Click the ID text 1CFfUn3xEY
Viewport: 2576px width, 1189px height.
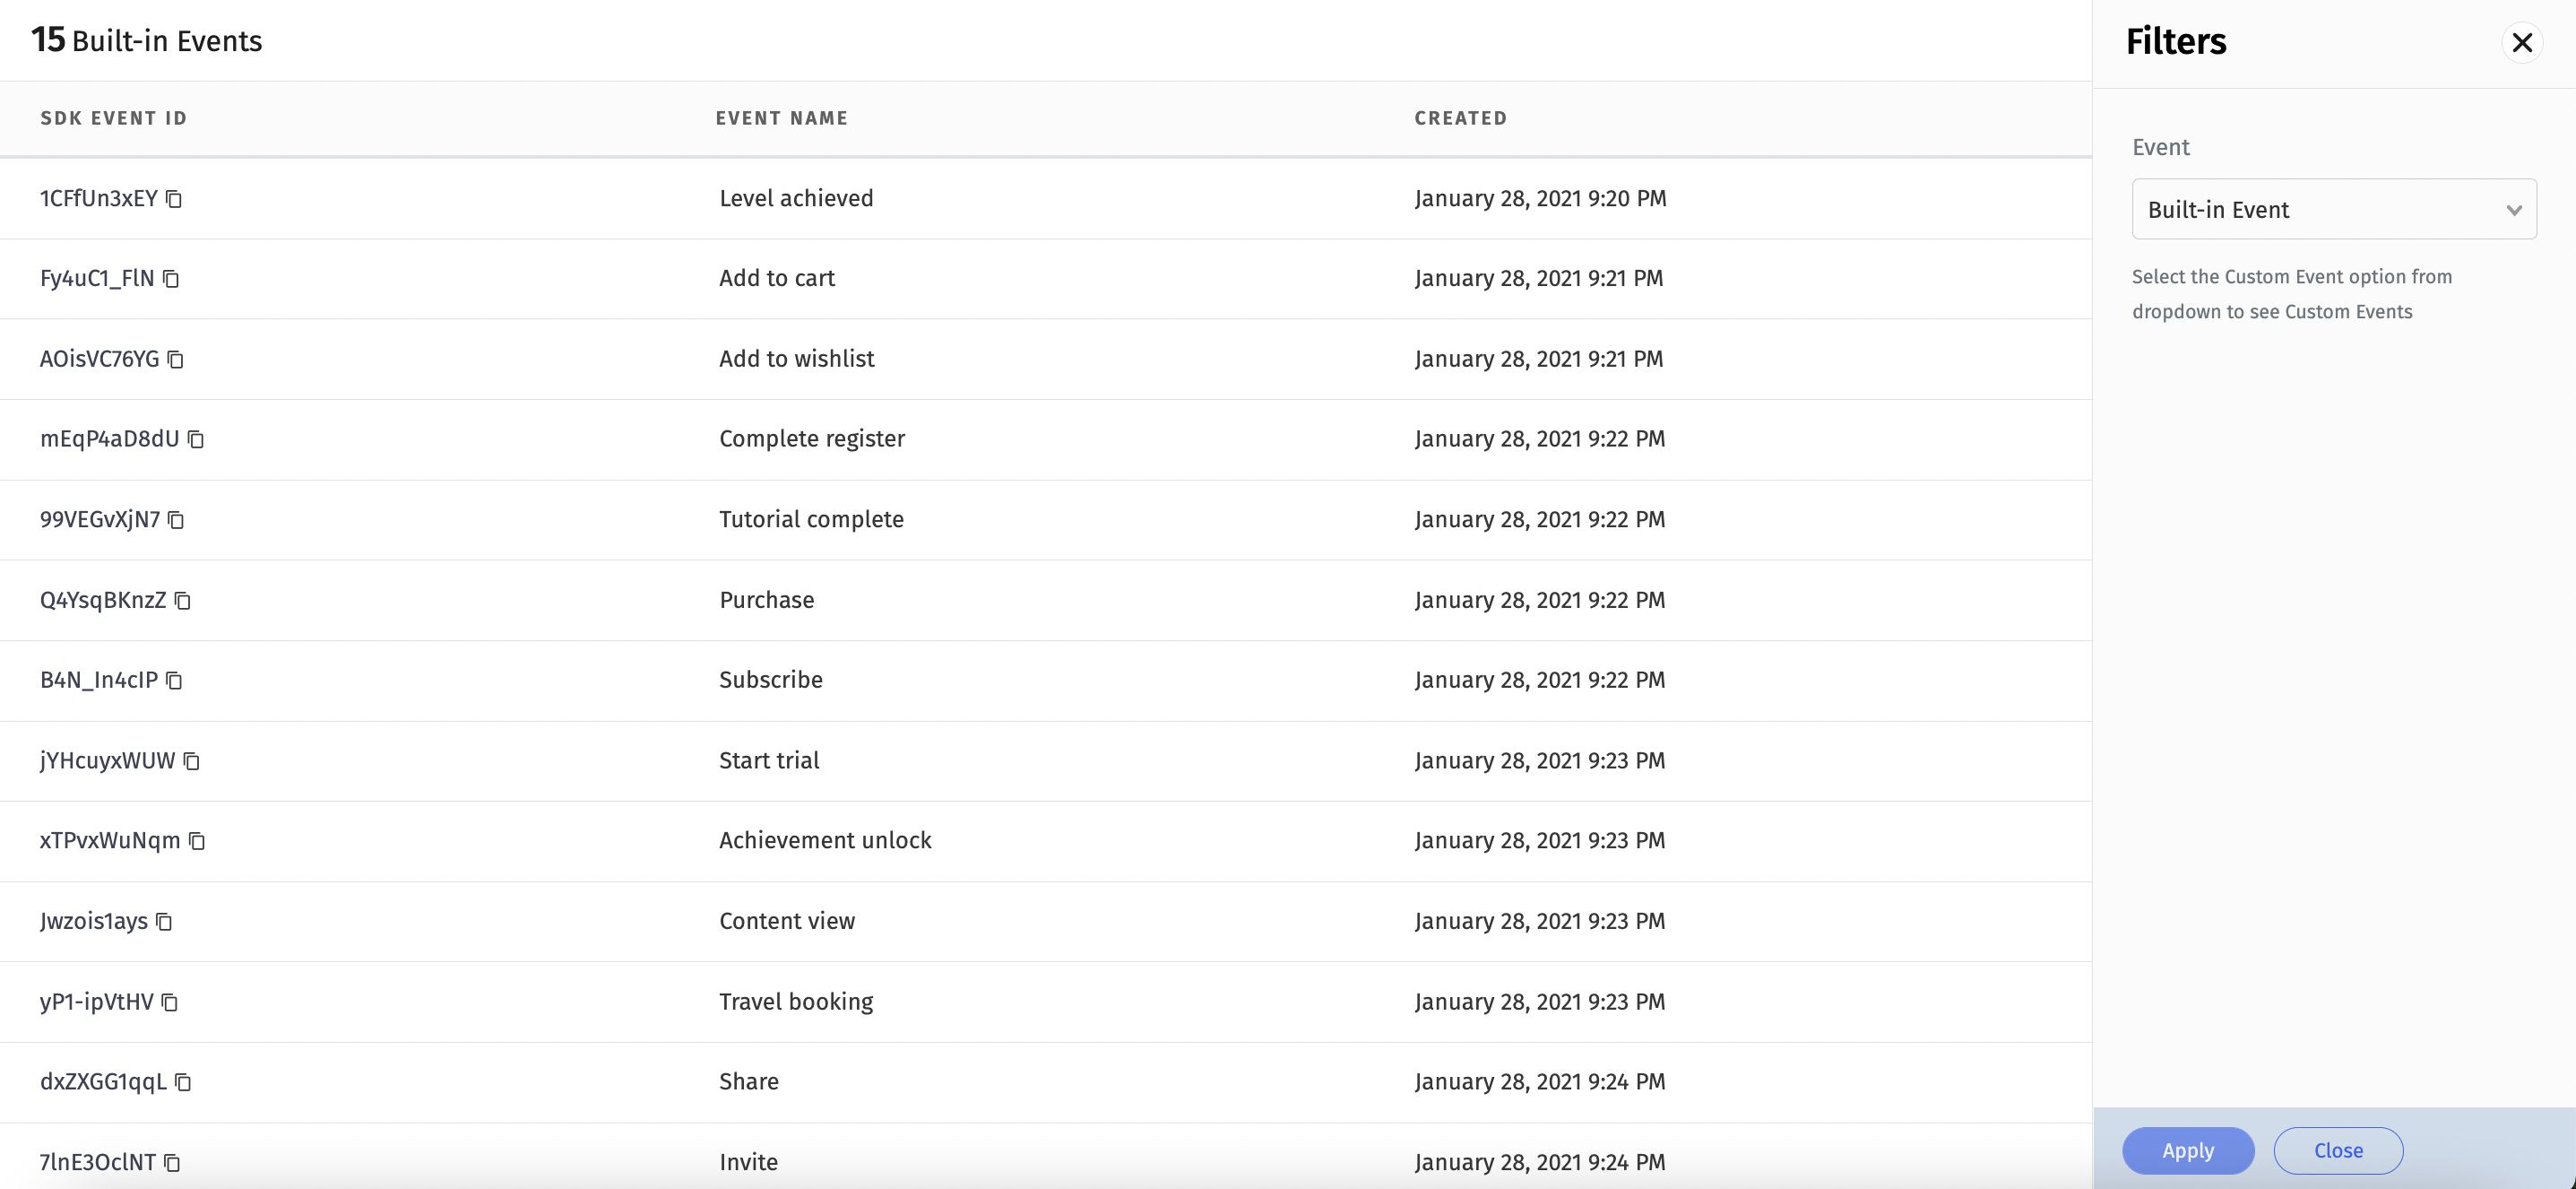[x=99, y=198]
